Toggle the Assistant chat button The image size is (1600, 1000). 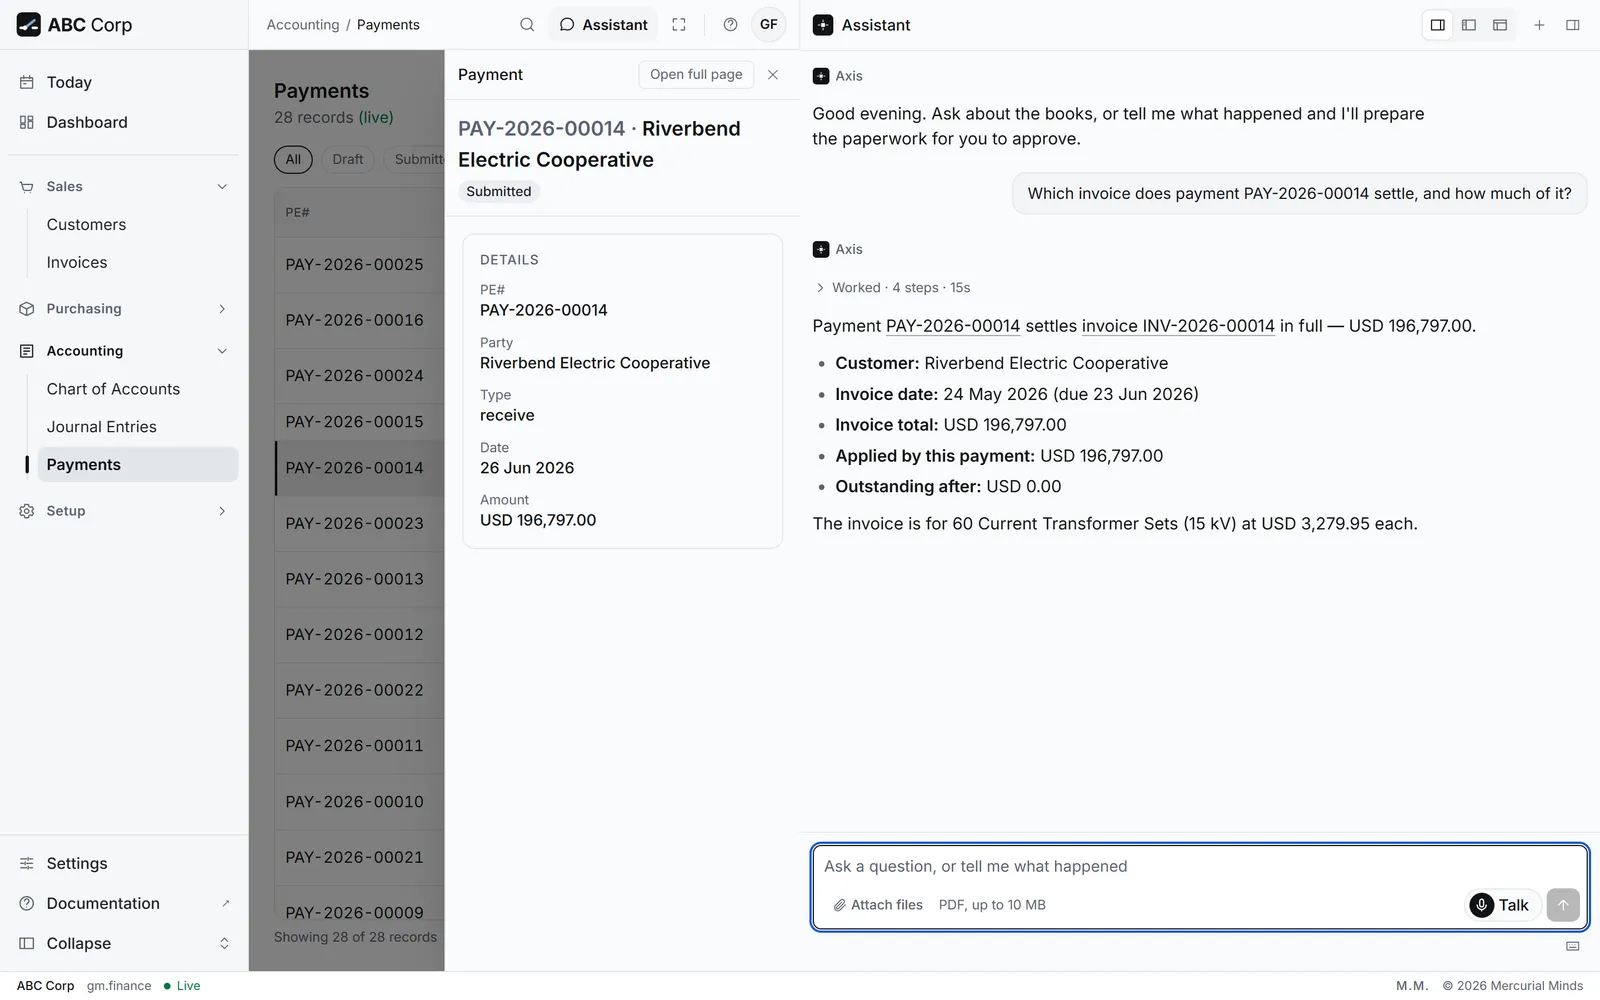click(x=603, y=25)
